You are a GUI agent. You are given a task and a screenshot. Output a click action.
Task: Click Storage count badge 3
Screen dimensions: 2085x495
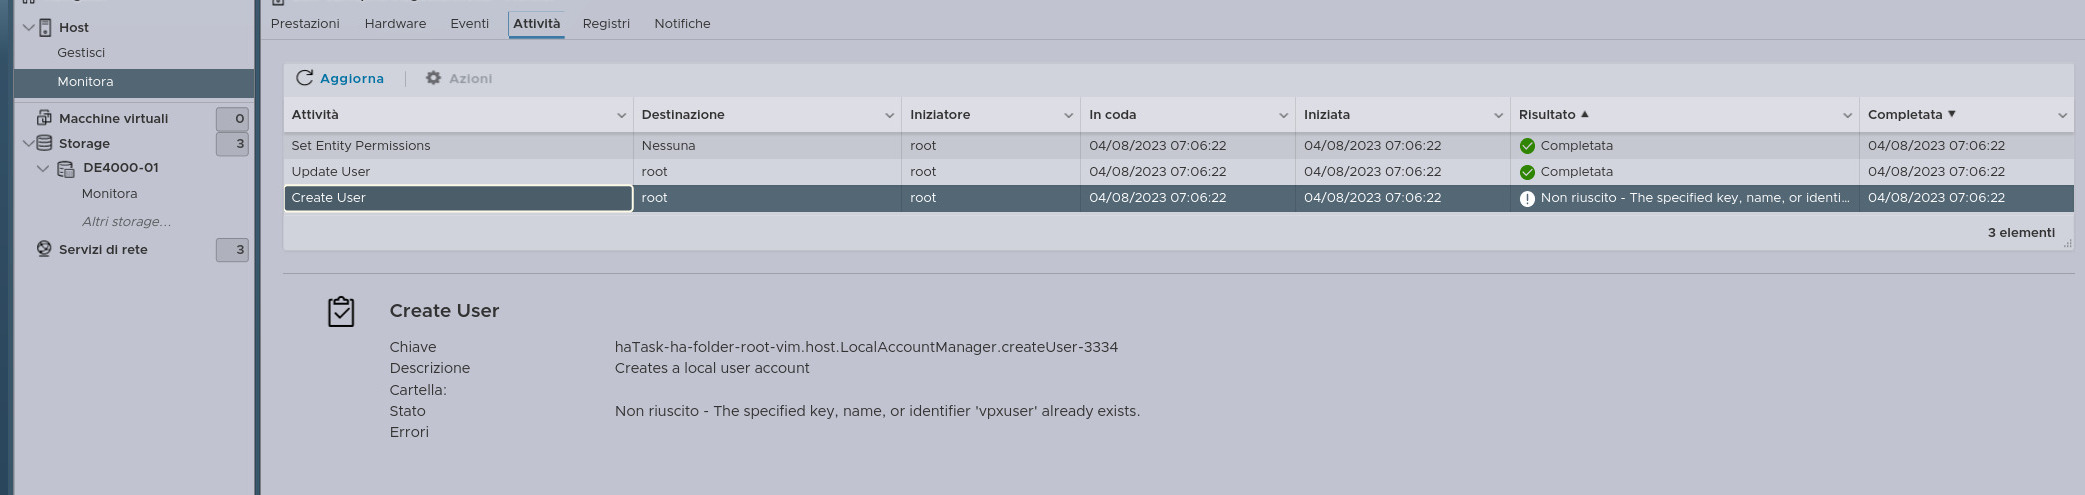(x=232, y=144)
